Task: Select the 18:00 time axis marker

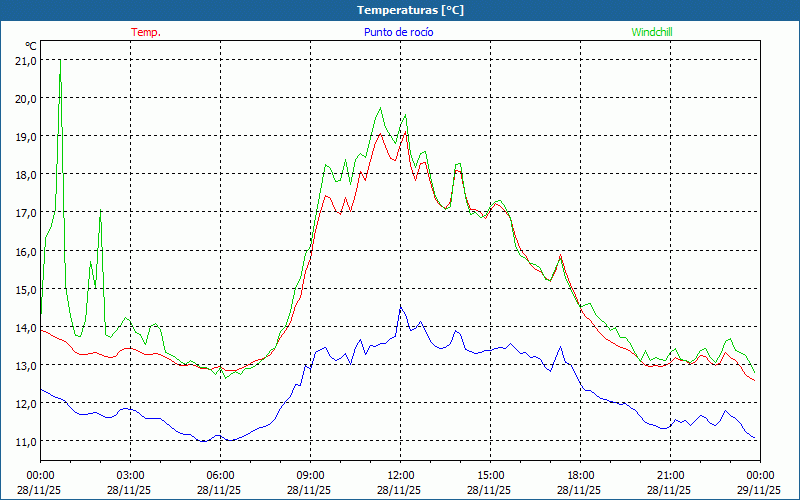Action: pos(580,475)
